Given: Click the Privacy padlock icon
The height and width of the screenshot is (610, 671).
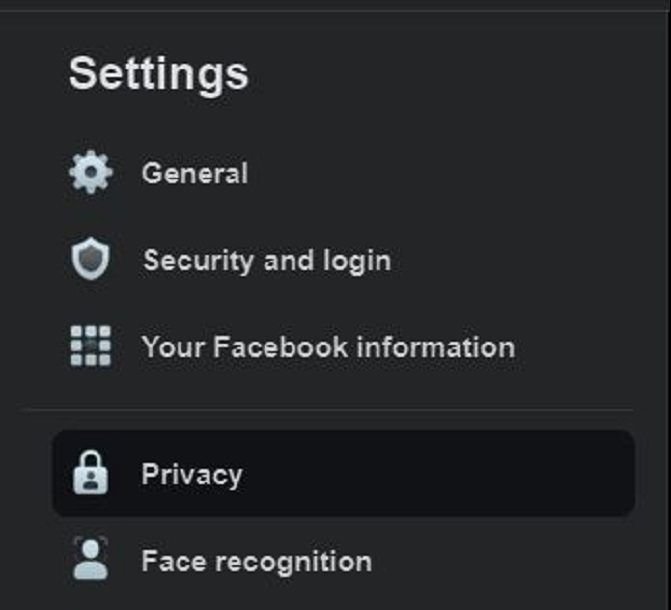Looking at the screenshot, I should pos(91,473).
